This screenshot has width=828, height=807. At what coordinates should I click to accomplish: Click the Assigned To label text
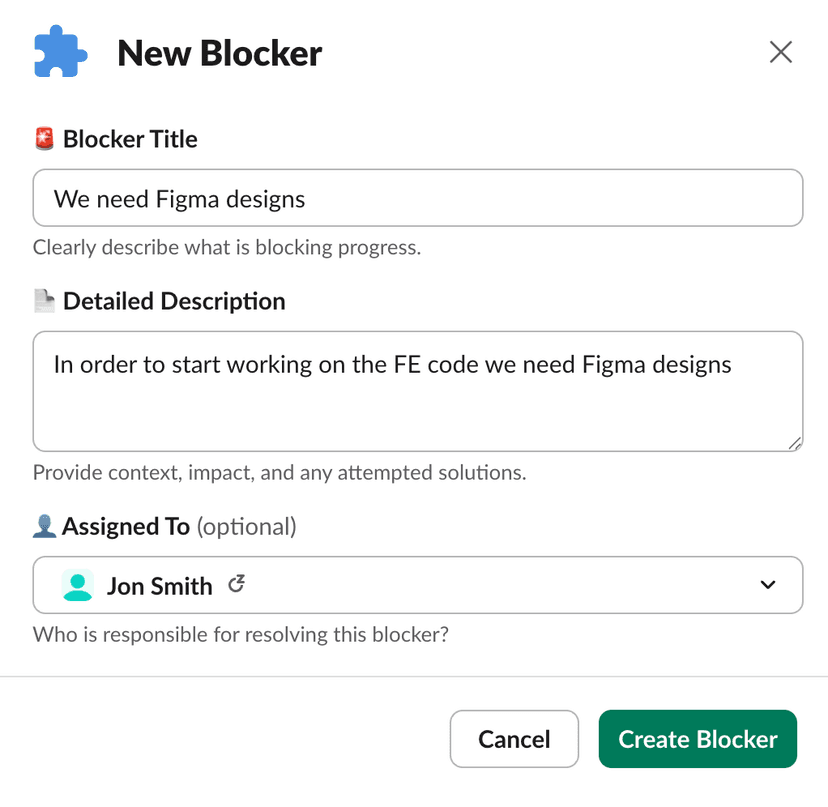point(126,527)
